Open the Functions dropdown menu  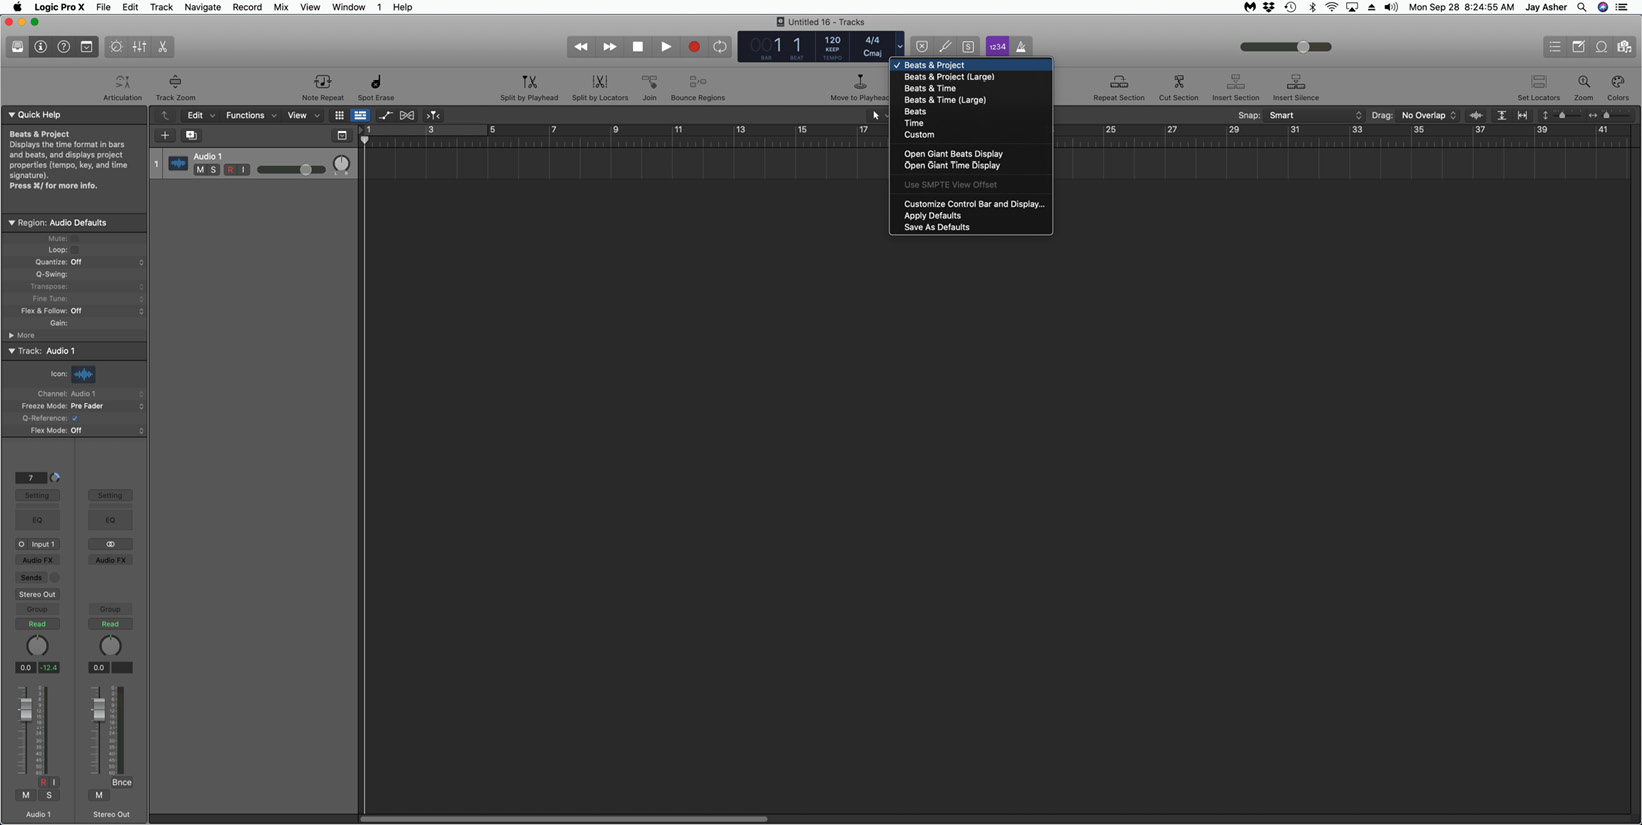pyautogui.click(x=250, y=115)
